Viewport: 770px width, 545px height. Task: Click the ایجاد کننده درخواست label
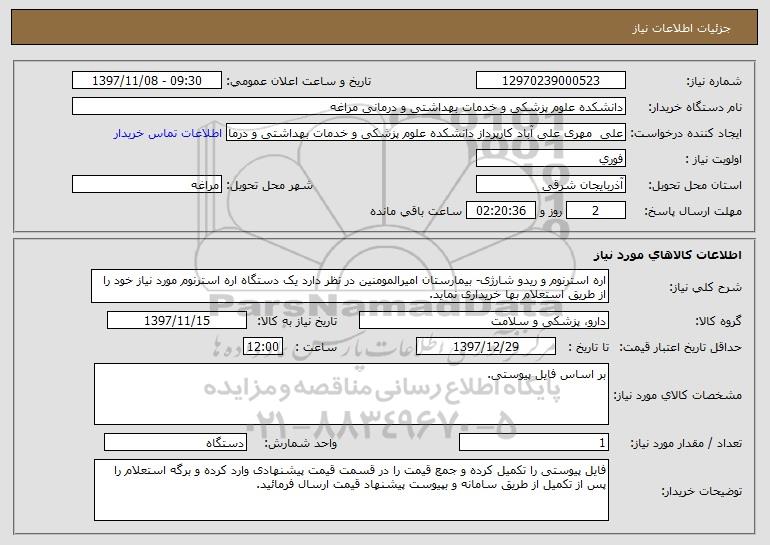pyautogui.click(x=686, y=134)
